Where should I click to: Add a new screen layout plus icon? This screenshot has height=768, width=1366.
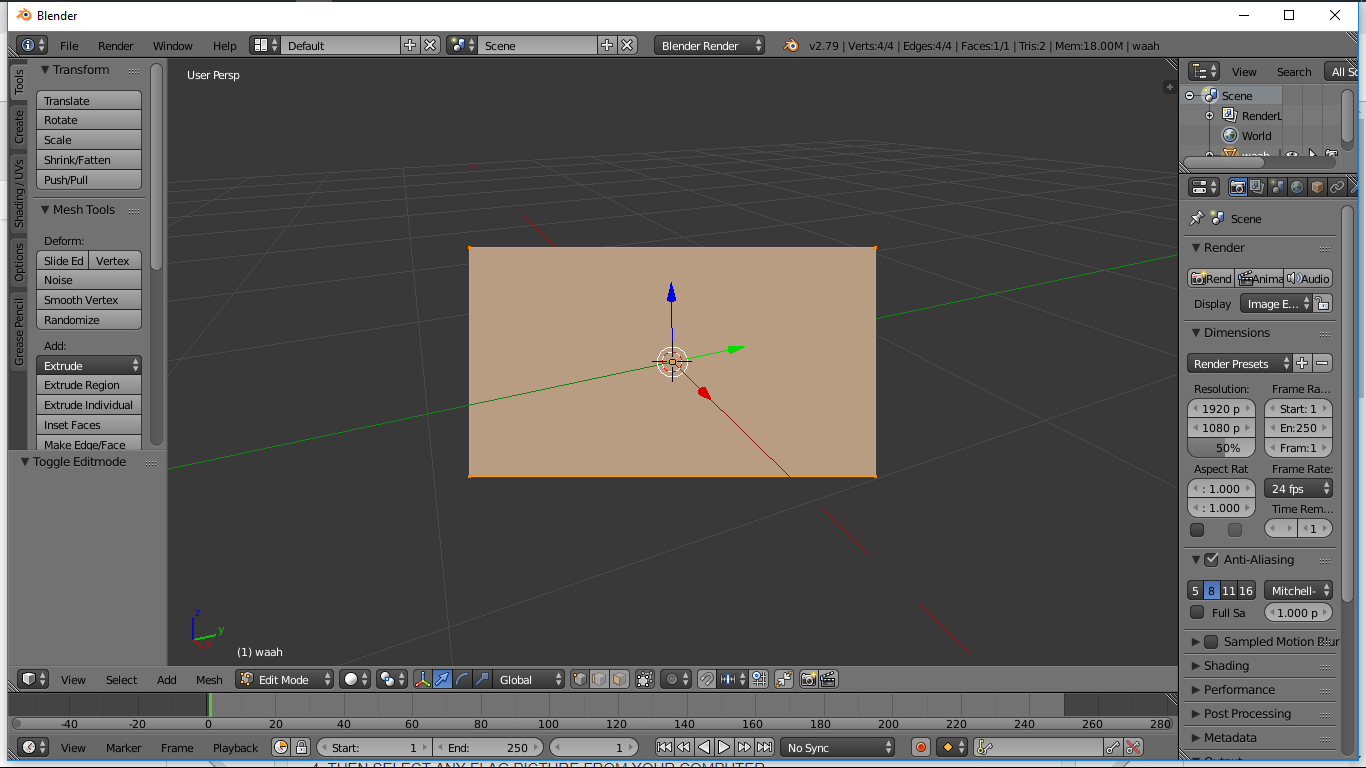pyautogui.click(x=410, y=45)
